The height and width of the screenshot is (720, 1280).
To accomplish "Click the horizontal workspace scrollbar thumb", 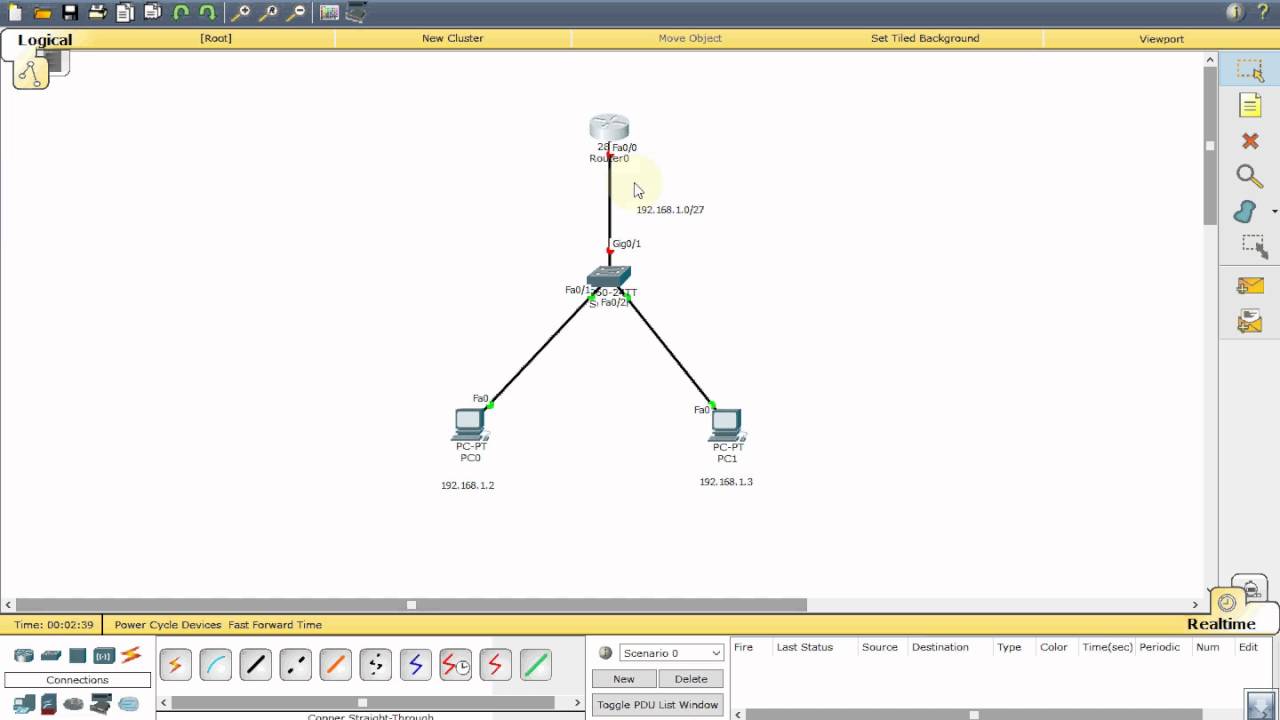I will point(411,605).
